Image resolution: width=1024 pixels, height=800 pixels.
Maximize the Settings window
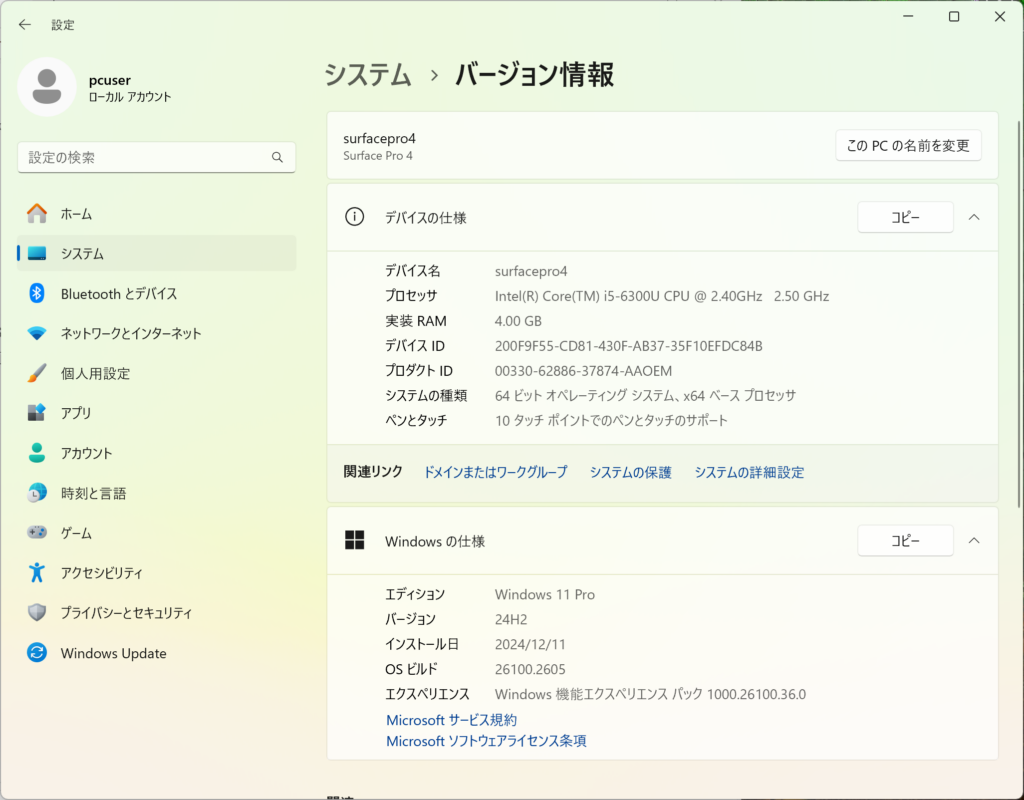click(x=954, y=17)
